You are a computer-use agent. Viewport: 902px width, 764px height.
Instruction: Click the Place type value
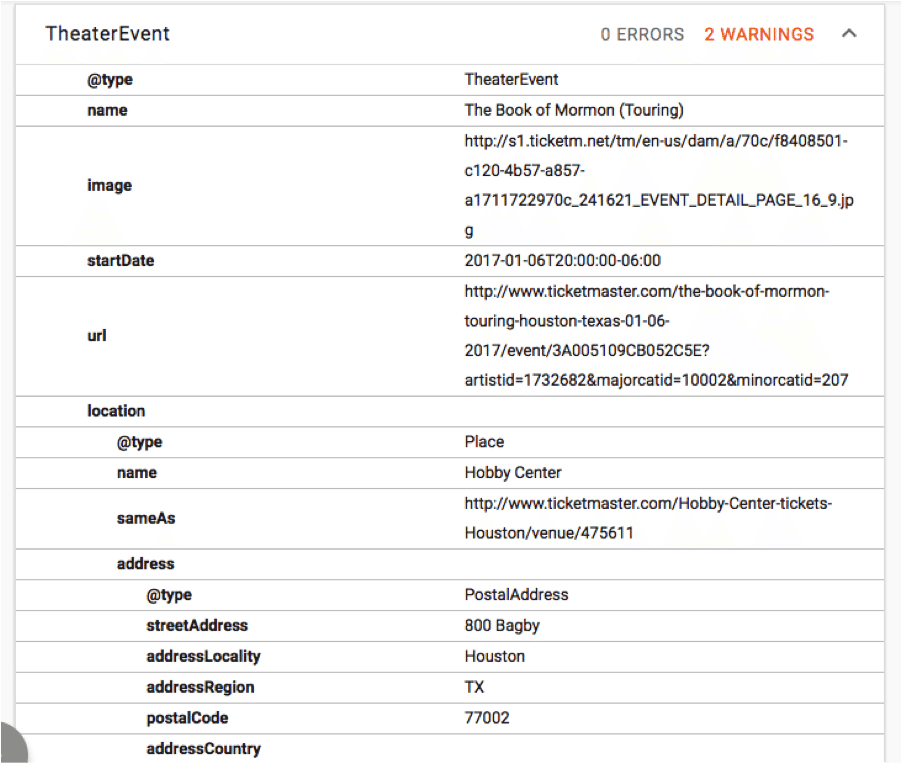point(484,442)
